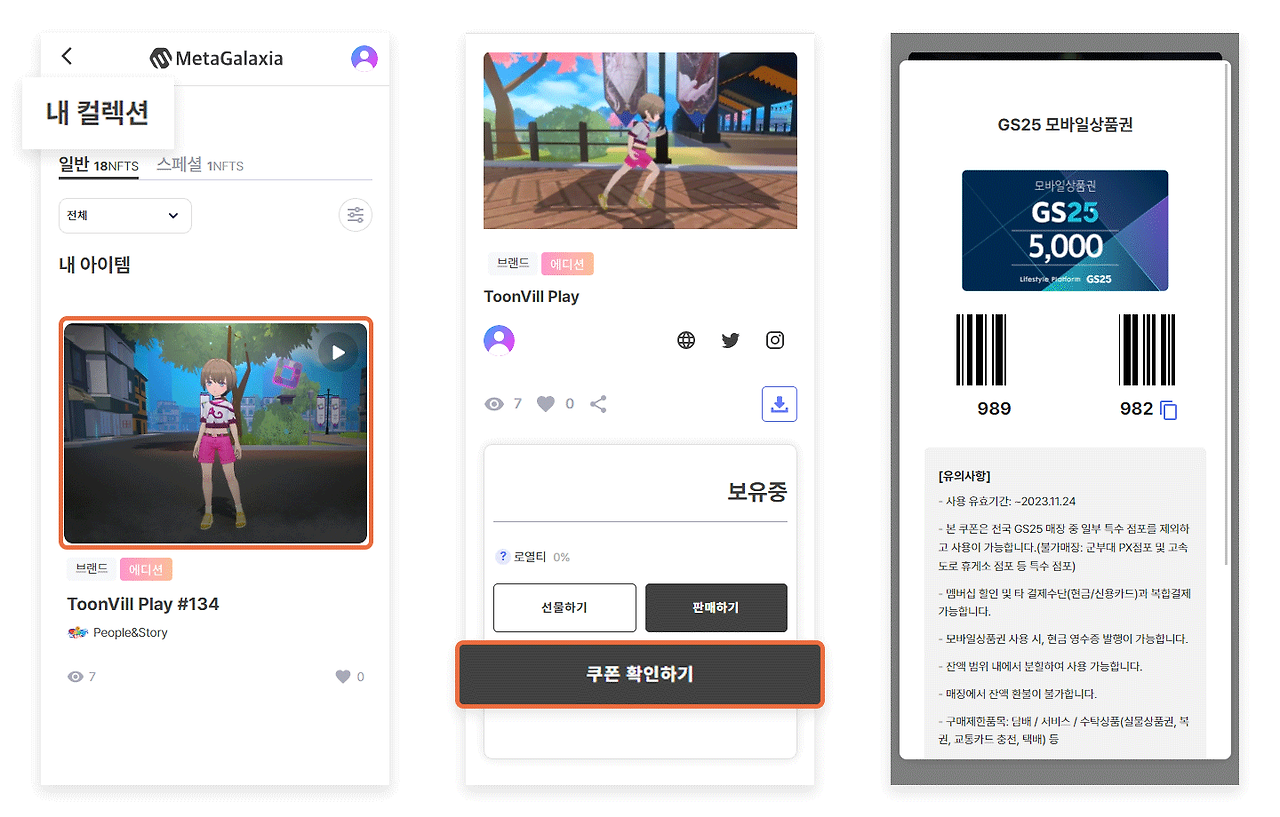
Task: Play the ToonVill Play #134 video
Action: point(338,351)
